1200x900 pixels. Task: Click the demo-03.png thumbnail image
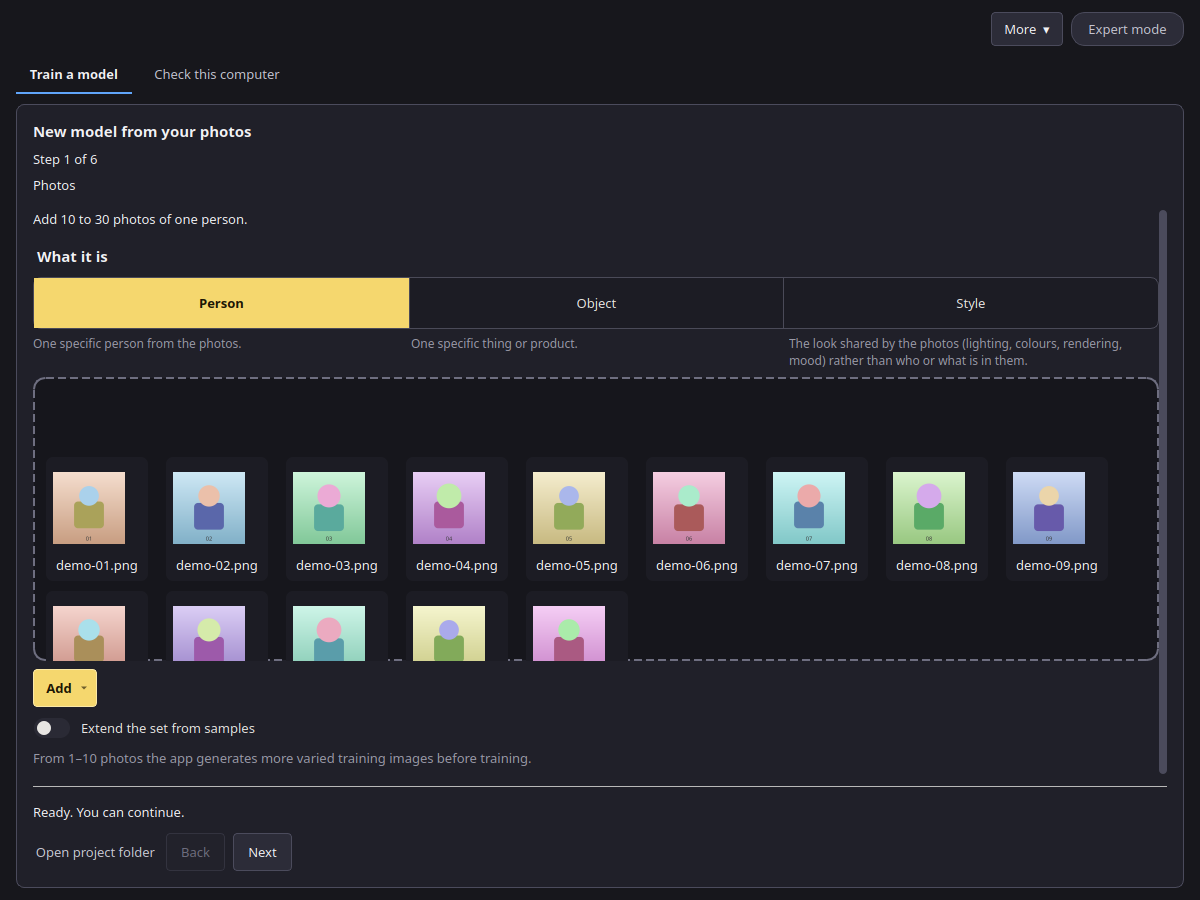(x=329, y=508)
